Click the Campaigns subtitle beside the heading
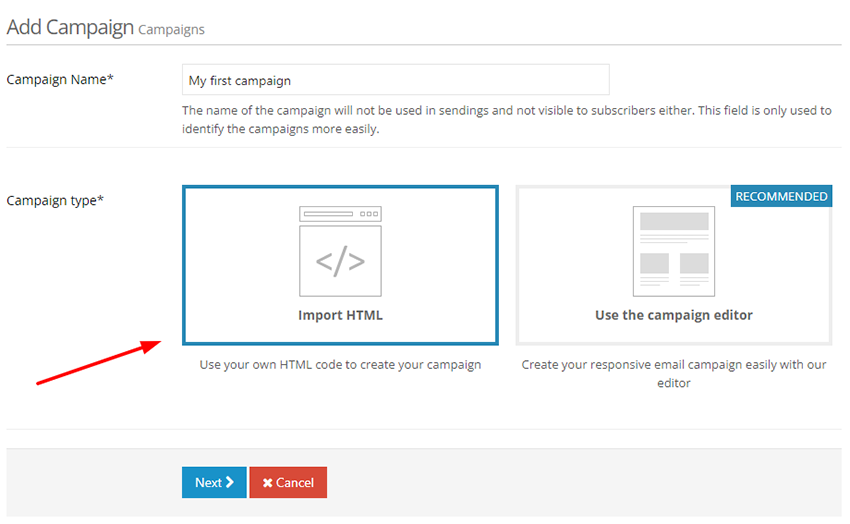Viewport: 850px width, 524px height. [x=171, y=30]
